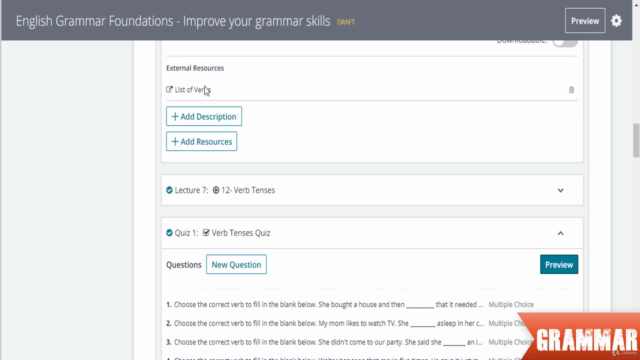Open question 3 about She didn't come

click(x=324, y=342)
